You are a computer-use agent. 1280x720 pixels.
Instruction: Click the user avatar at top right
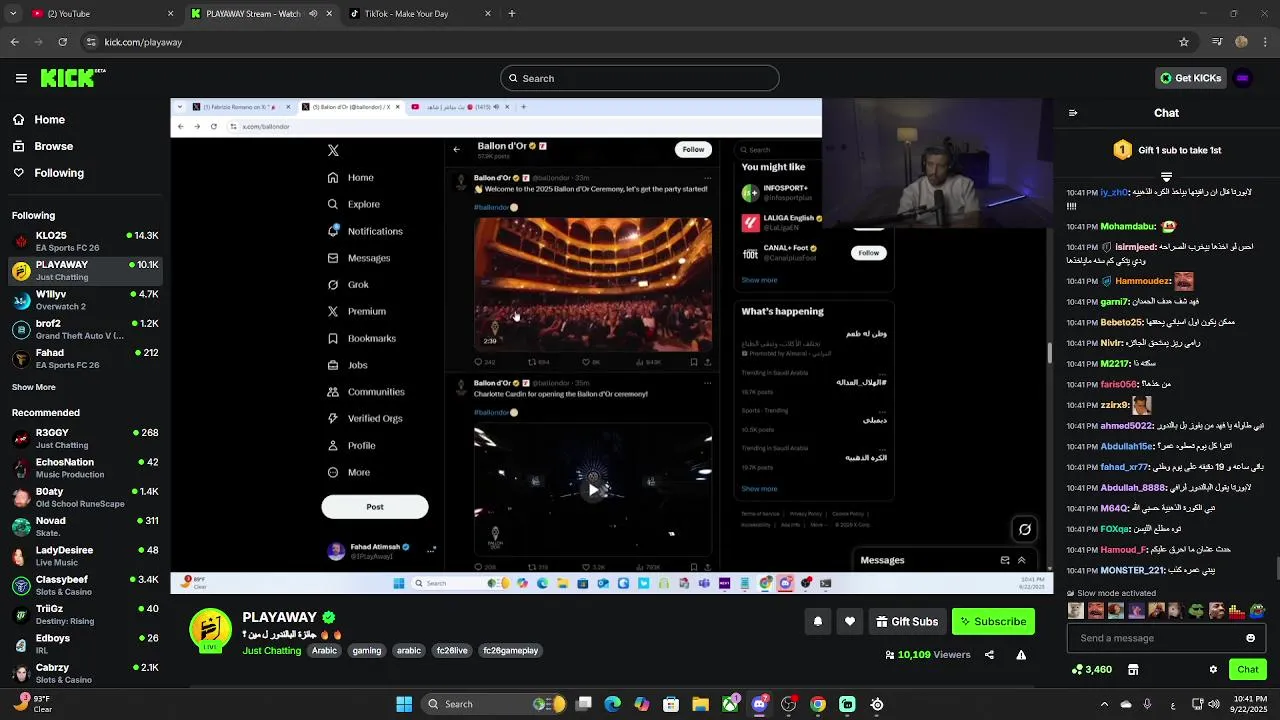point(1243,78)
